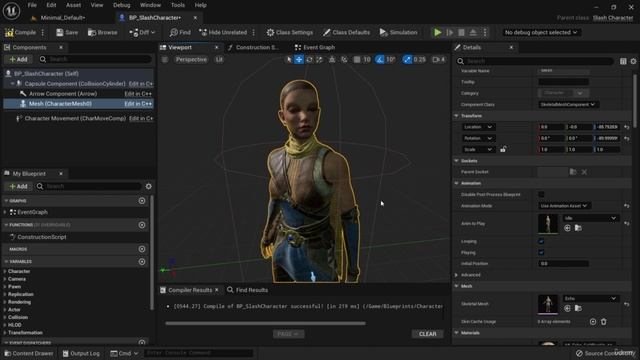Click Browse in the toolbar
The image size is (640, 360).
102,32
